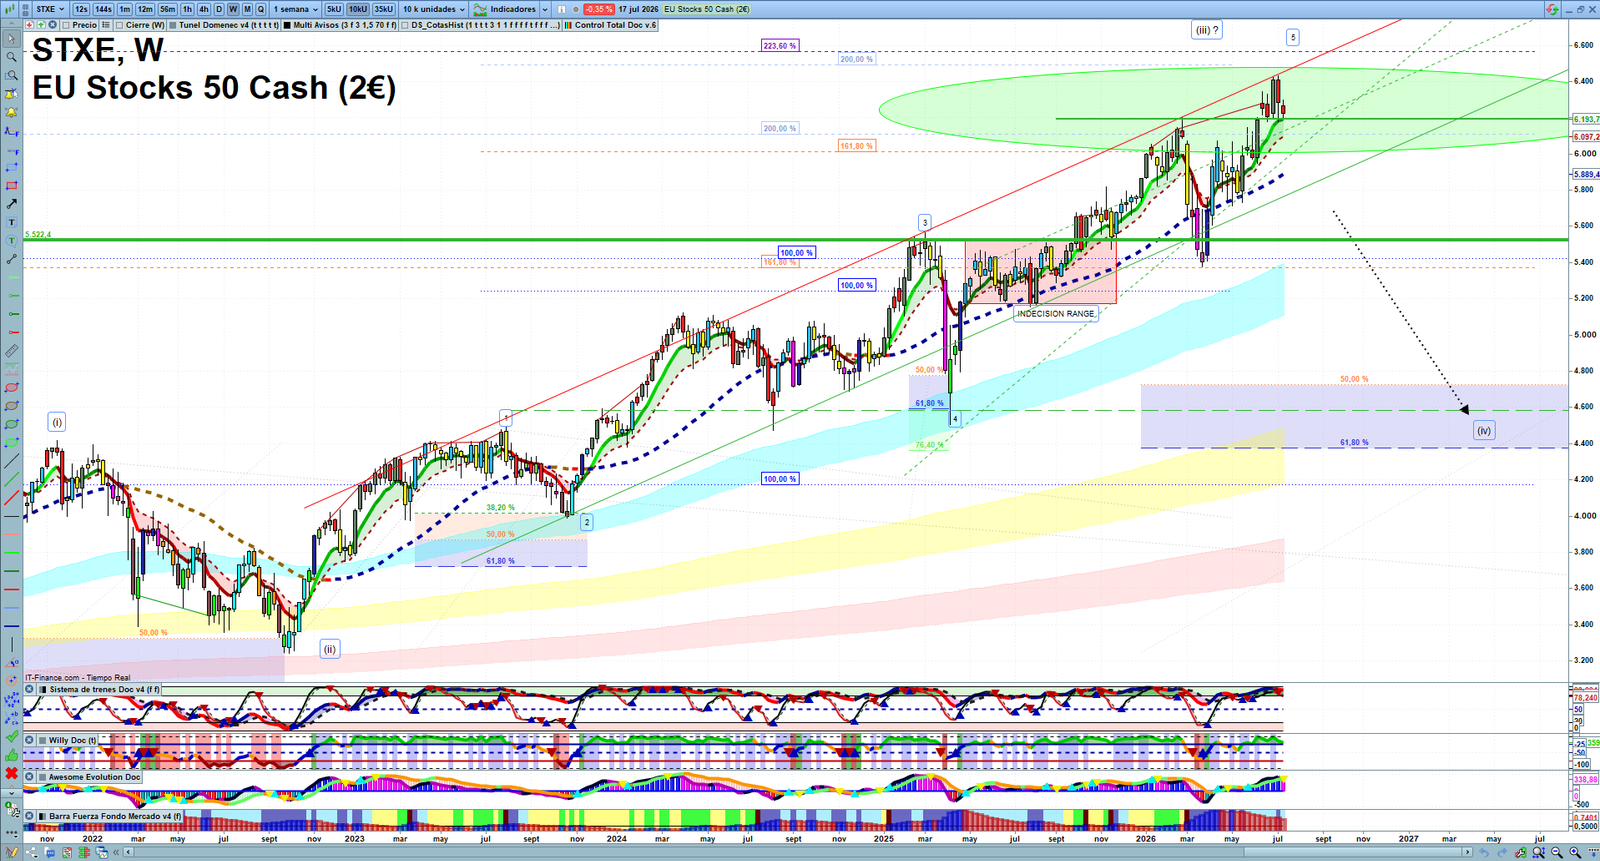Click the green up arrow icon in the price bar

coord(41,25)
